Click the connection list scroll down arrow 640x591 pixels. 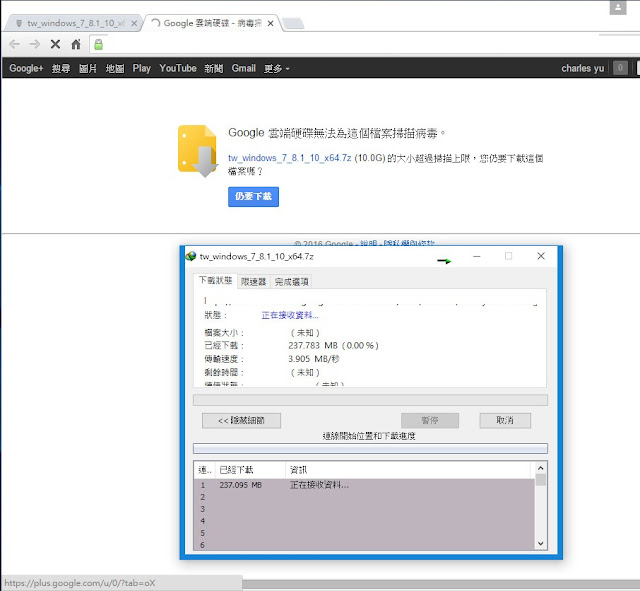click(x=540, y=544)
